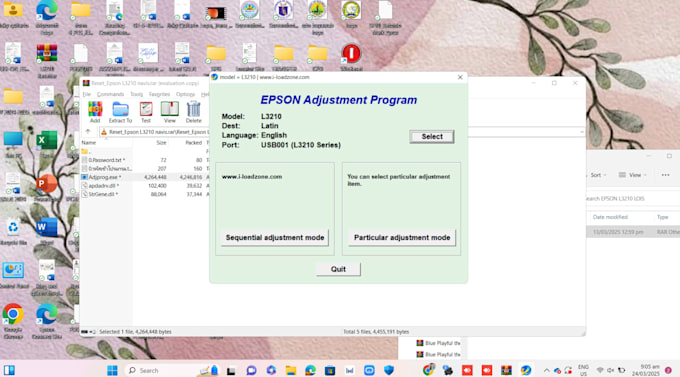Click the Add icon in WinRAR toolbar
The image size is (680, 377).
point(95,112)
